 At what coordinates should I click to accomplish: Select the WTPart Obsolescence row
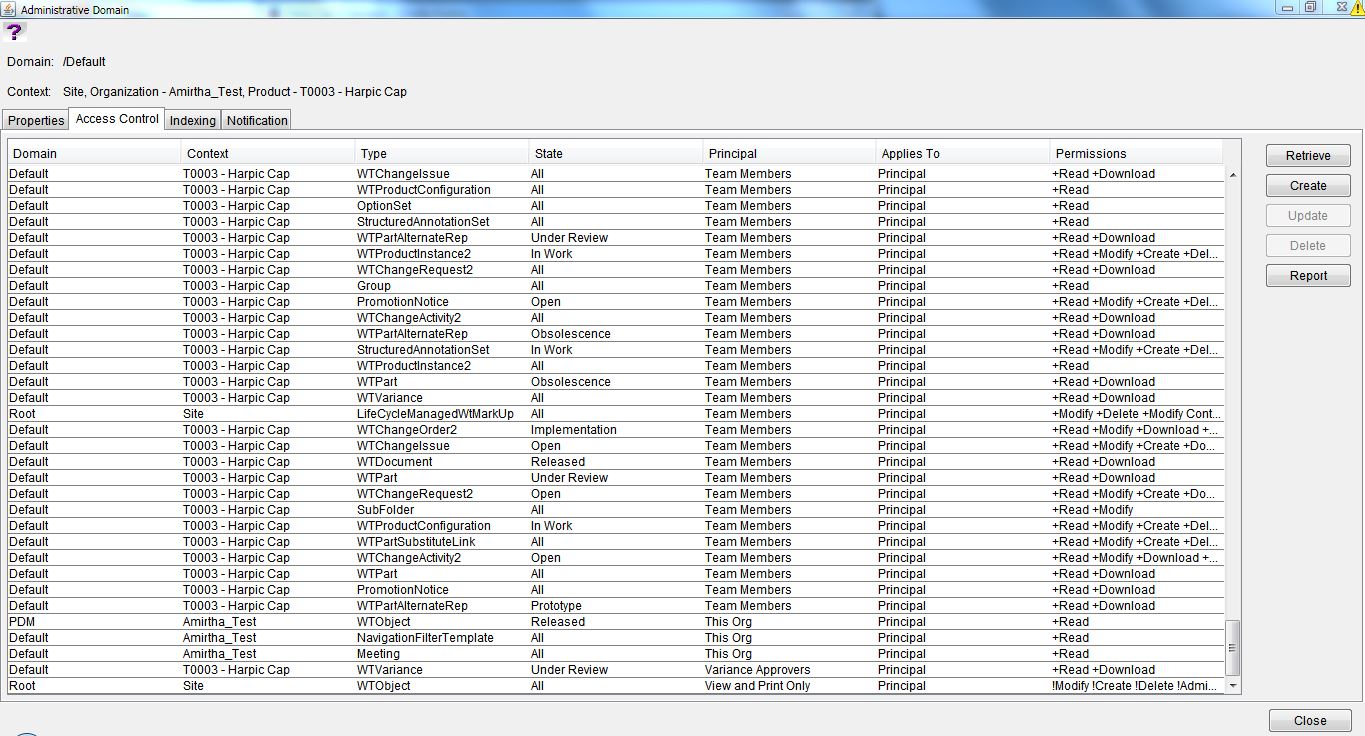click(x=616, y=382)
